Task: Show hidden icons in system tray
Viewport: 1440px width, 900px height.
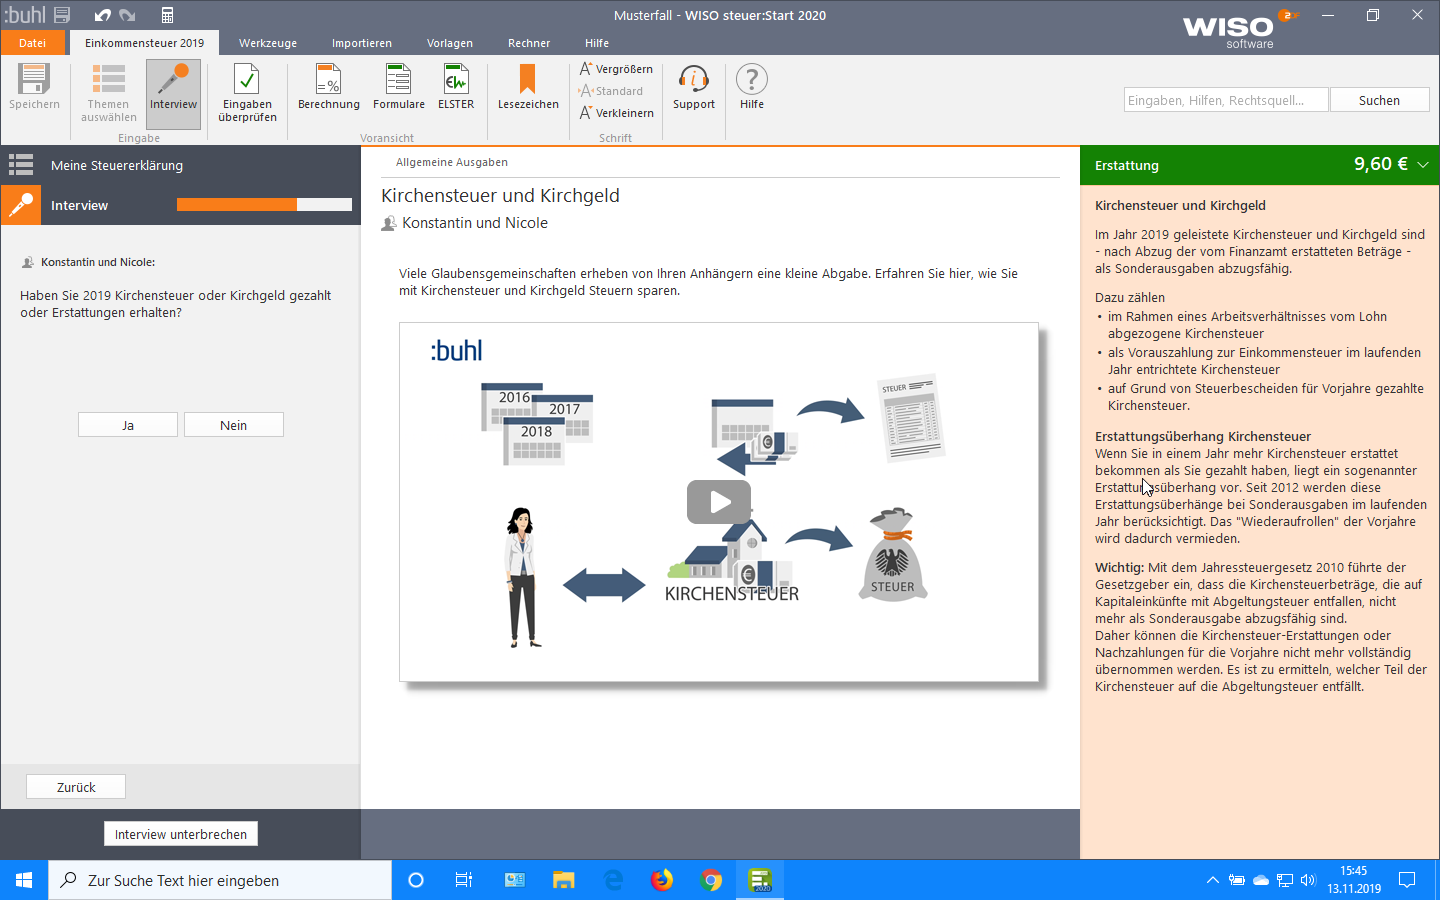Action: (x=1212, y=880)
